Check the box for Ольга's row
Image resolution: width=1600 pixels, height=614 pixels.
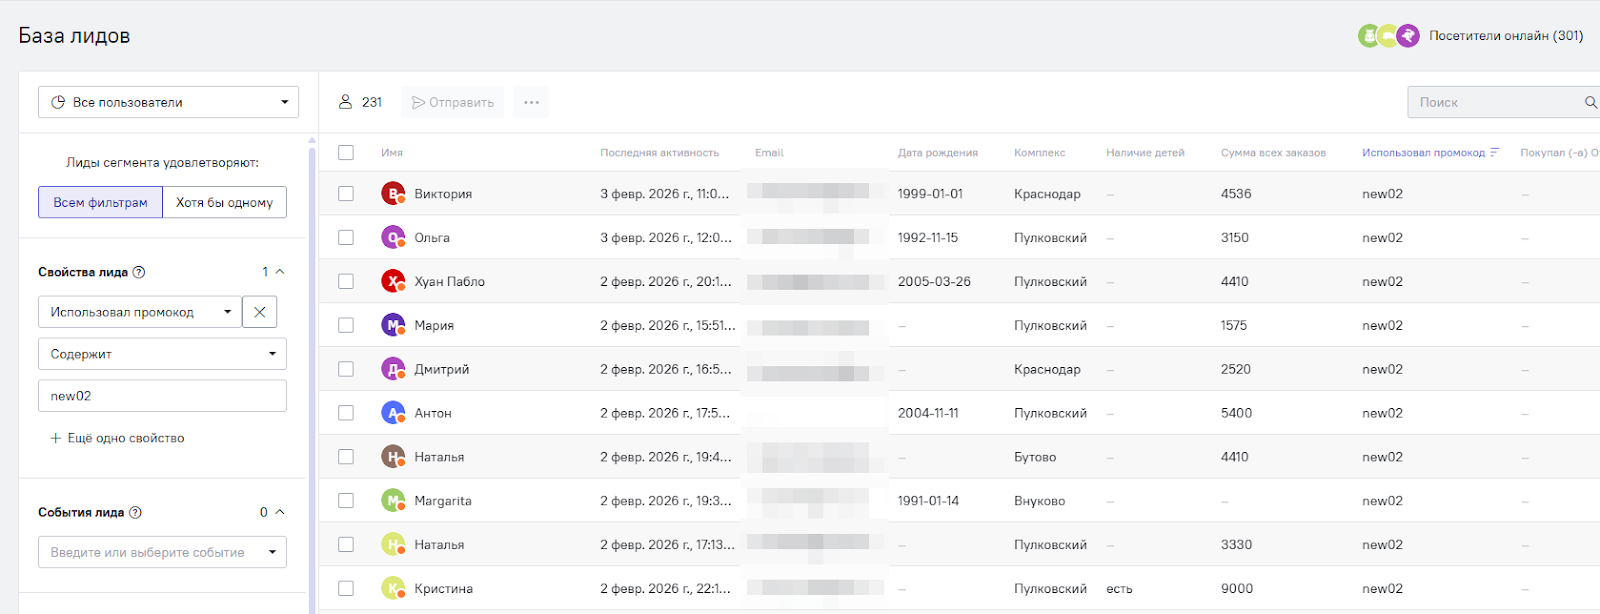[x=346, y=238]
